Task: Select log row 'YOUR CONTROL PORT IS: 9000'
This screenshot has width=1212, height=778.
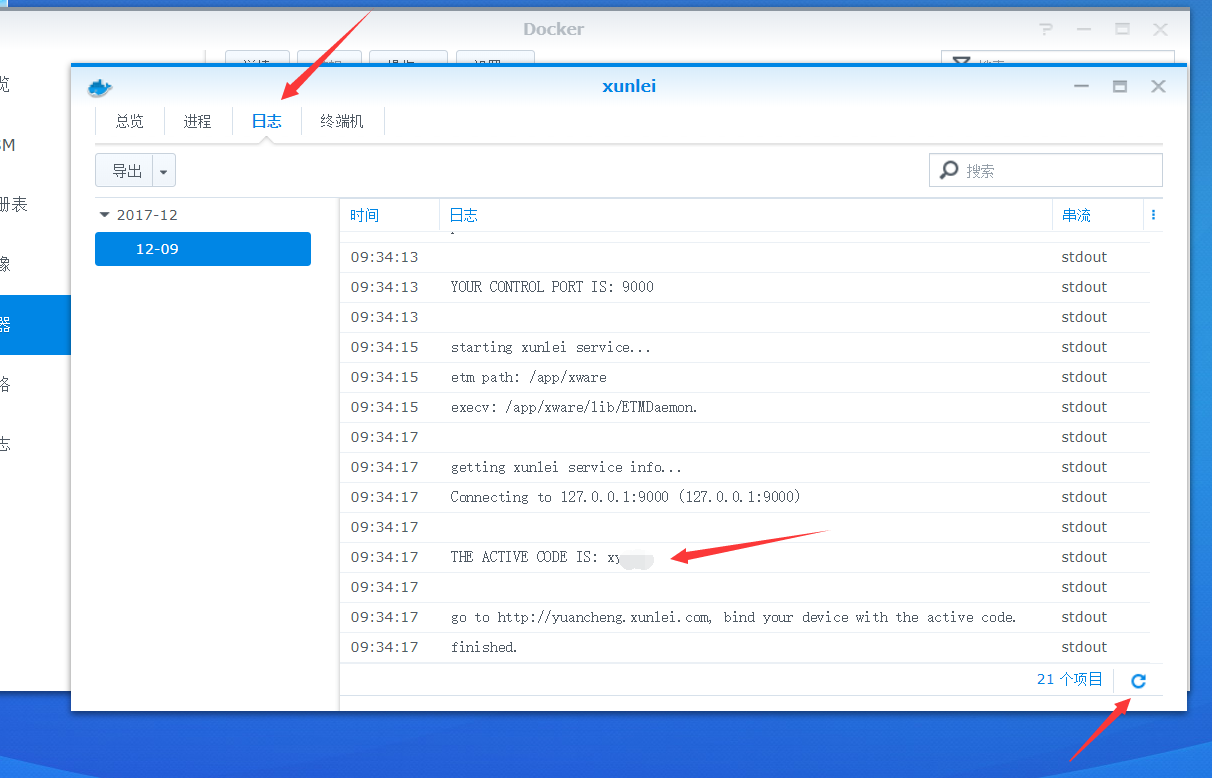Action: pyautogui.click(x=745, y=287)
